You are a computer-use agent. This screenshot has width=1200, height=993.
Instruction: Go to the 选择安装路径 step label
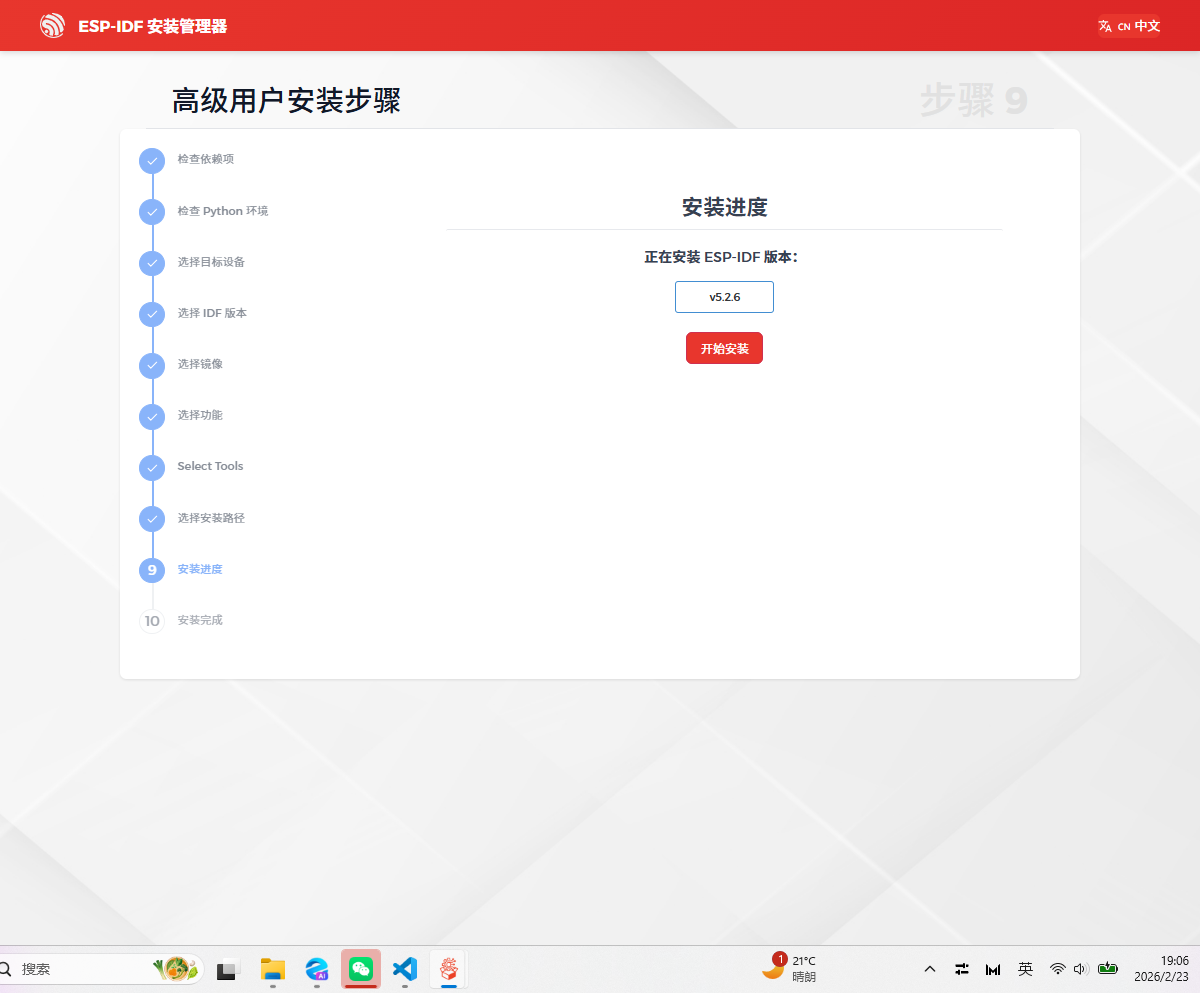click(211, 518)
